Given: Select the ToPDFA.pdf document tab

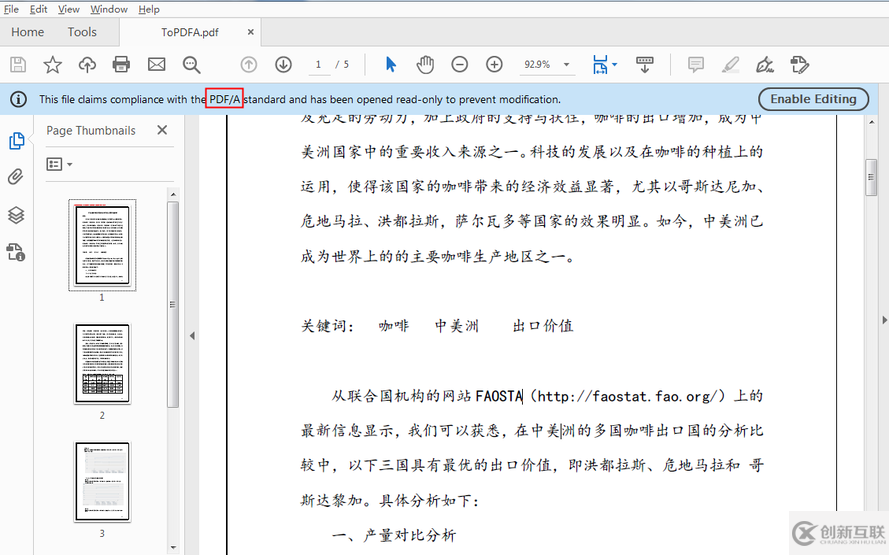Looking at the screenshot, I should tap(189, 32).
